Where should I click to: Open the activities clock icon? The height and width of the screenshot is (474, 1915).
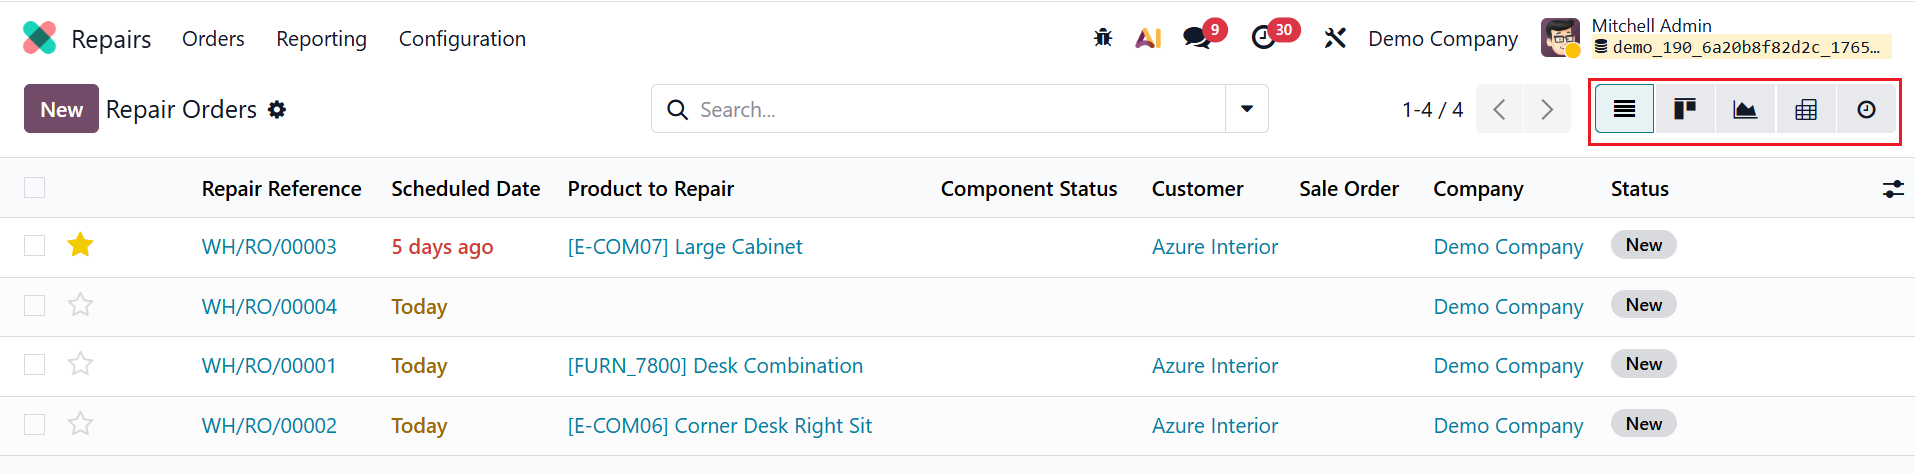pos(1264,38)
